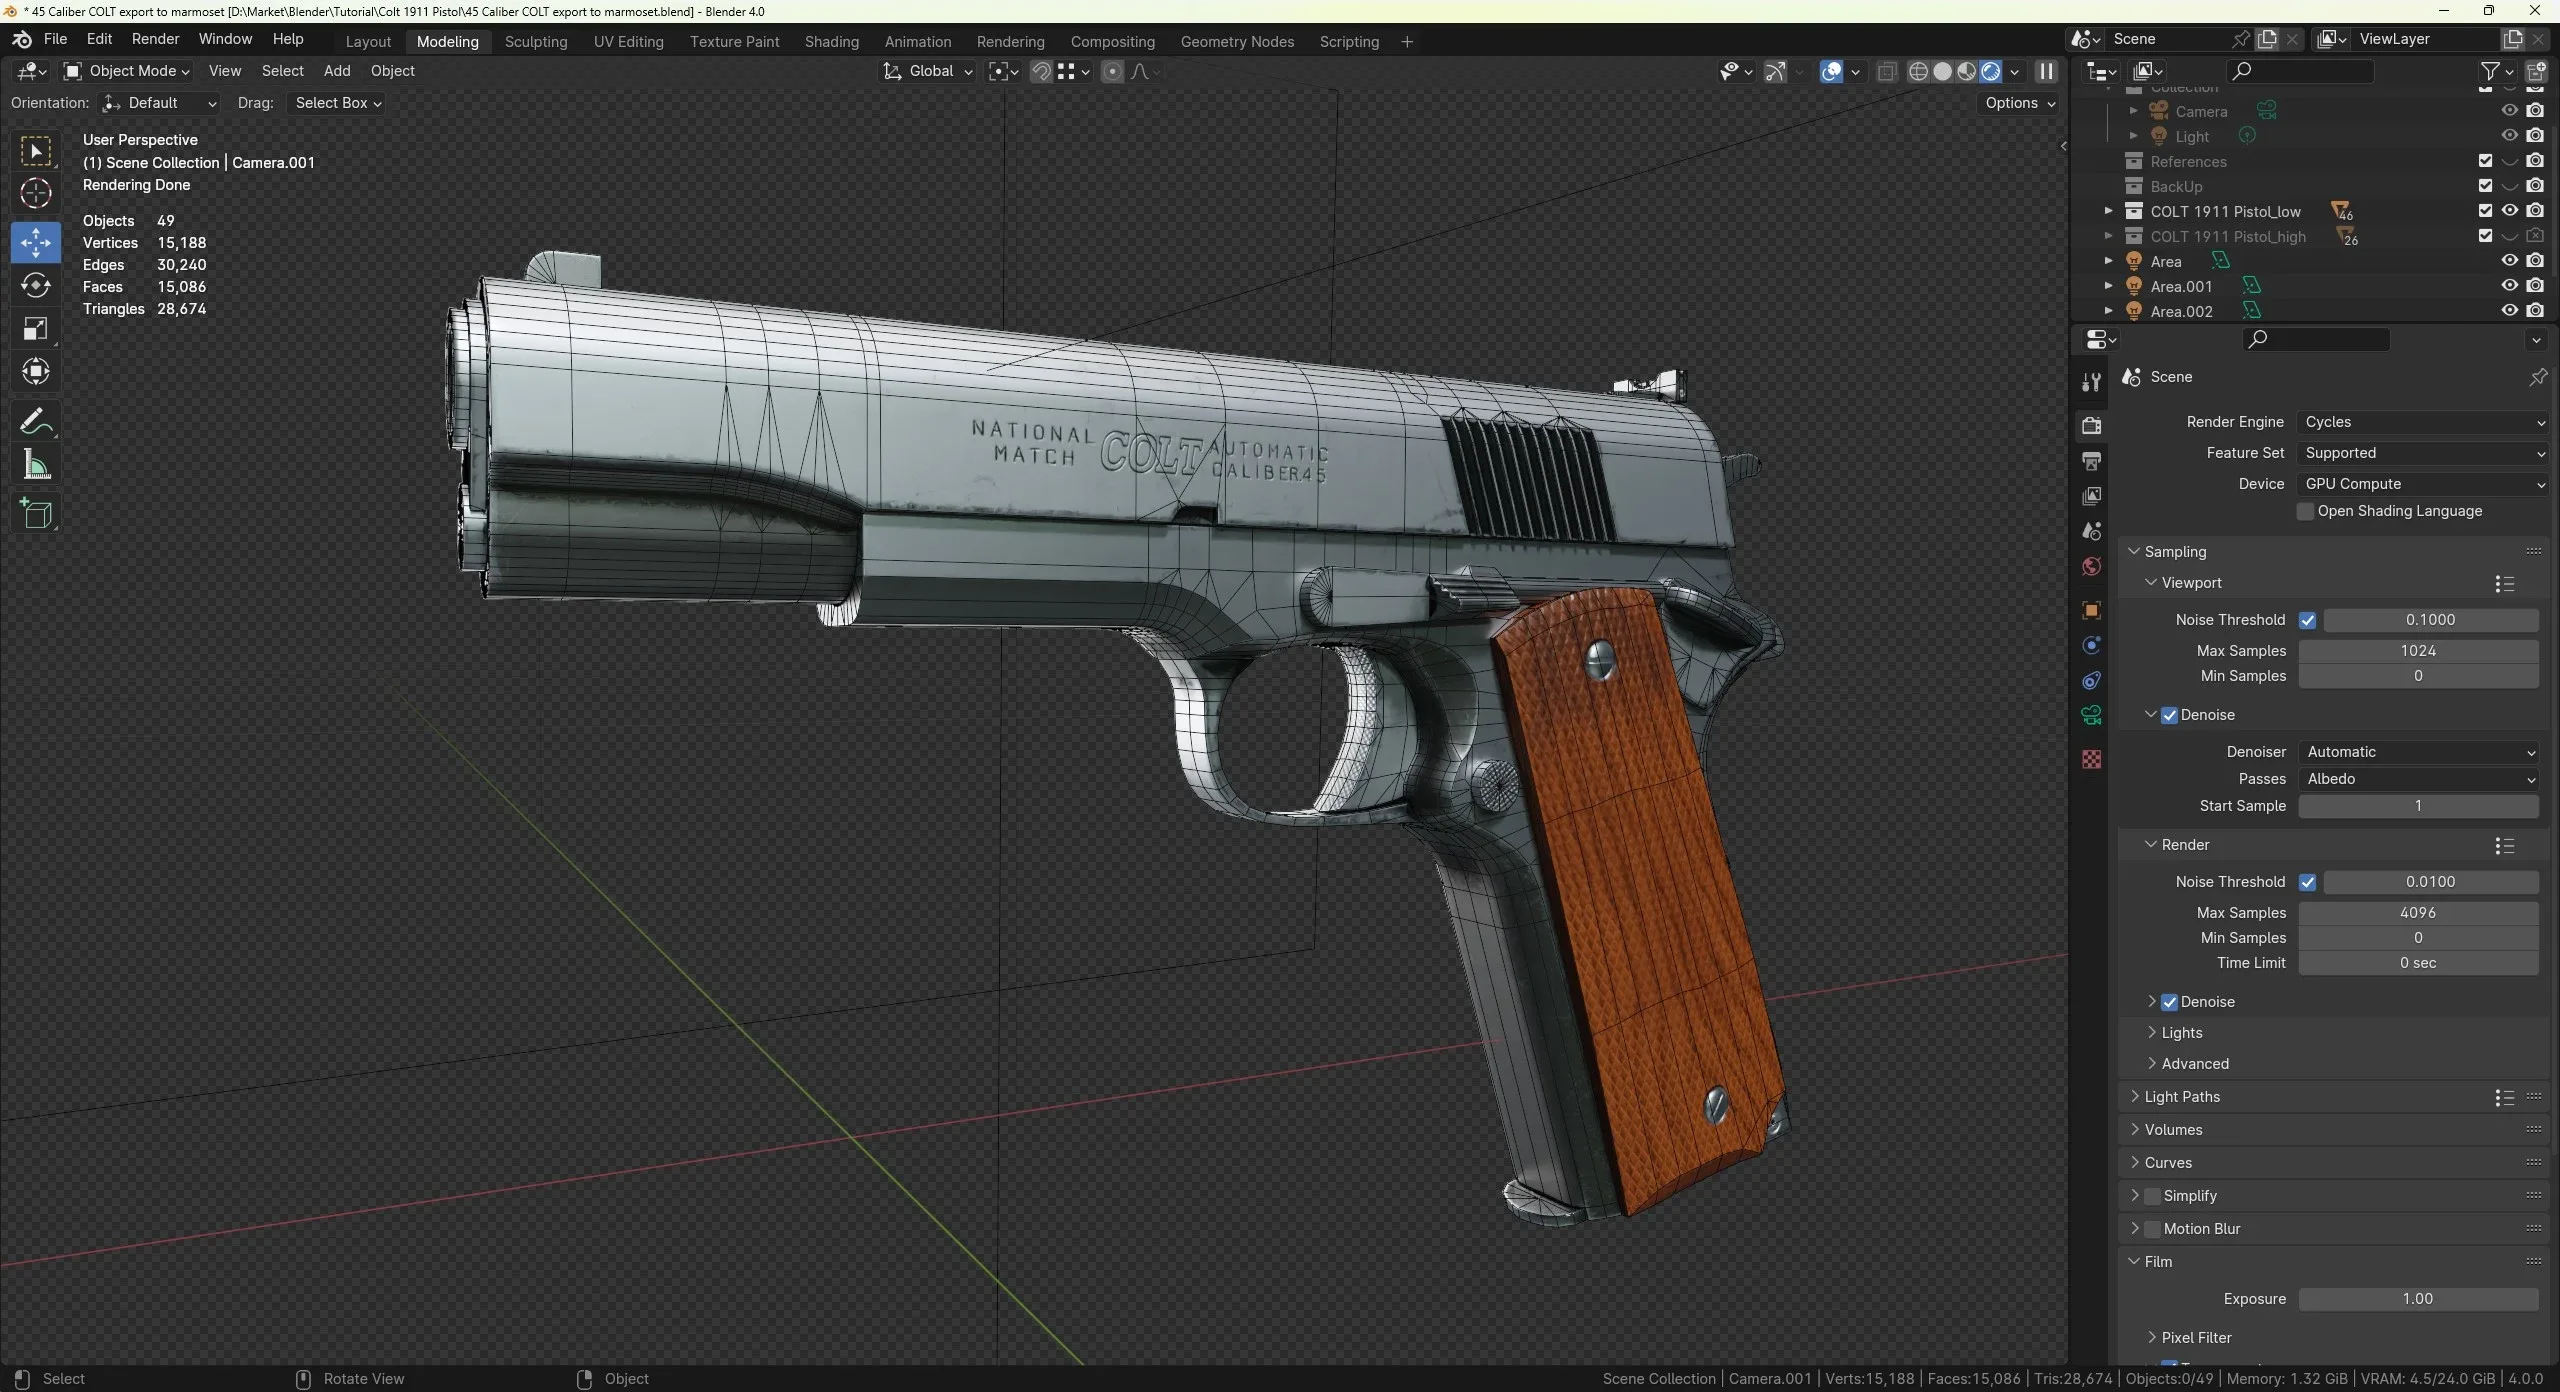Viewport: 2560px width, 1392px height.
Task: Hide Area.001 light in viewport
Action: pyautogui.click(x=2509, y=286)
